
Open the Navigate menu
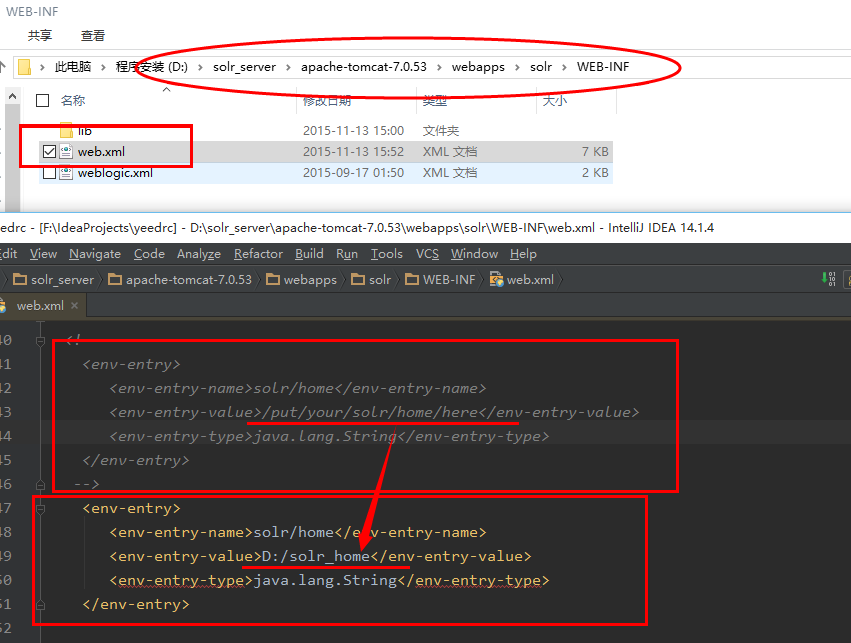click(x=95, y=253)
